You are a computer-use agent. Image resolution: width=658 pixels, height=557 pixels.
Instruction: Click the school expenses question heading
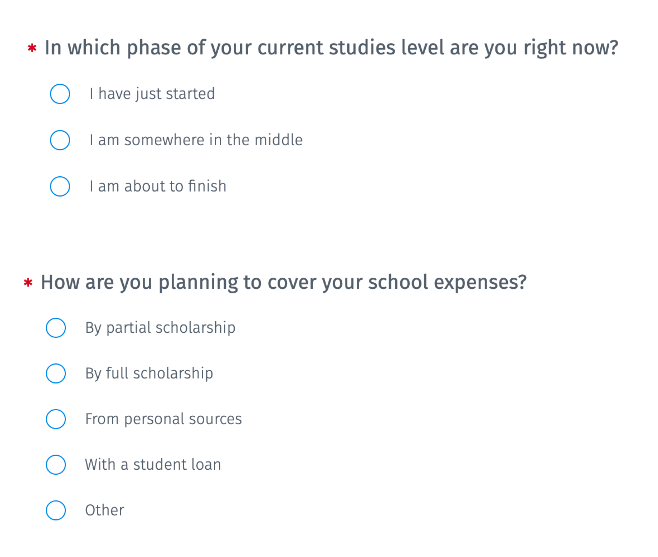point(283,282)
